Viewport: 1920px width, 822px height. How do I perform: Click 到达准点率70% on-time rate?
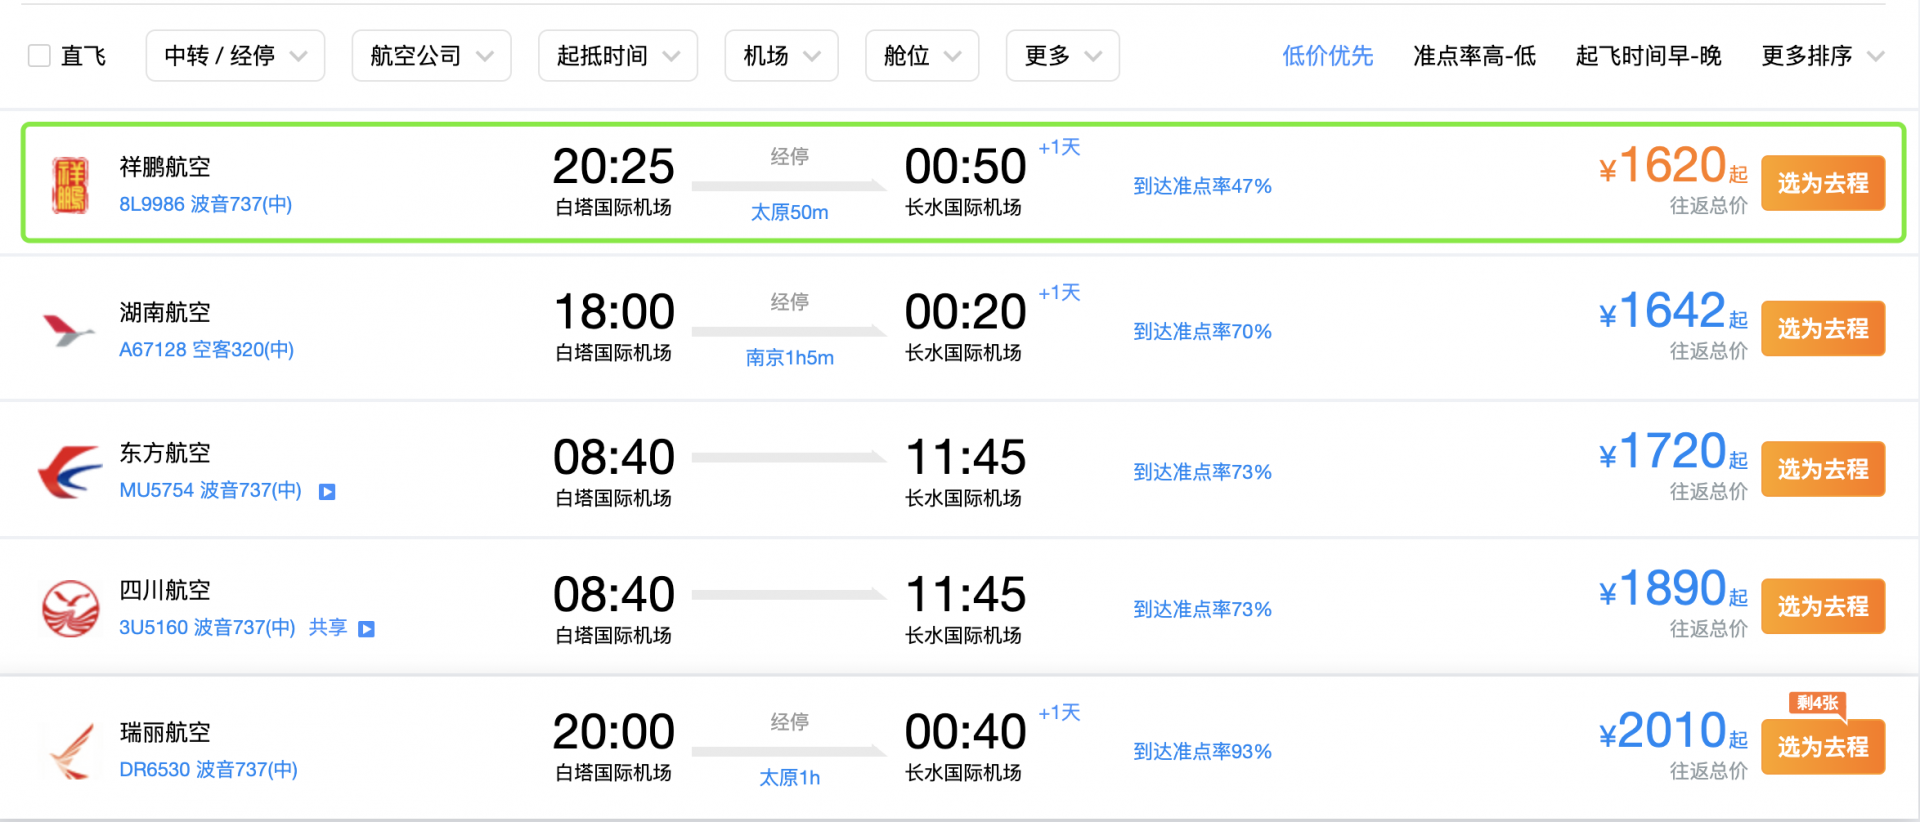coord(1202,331)
